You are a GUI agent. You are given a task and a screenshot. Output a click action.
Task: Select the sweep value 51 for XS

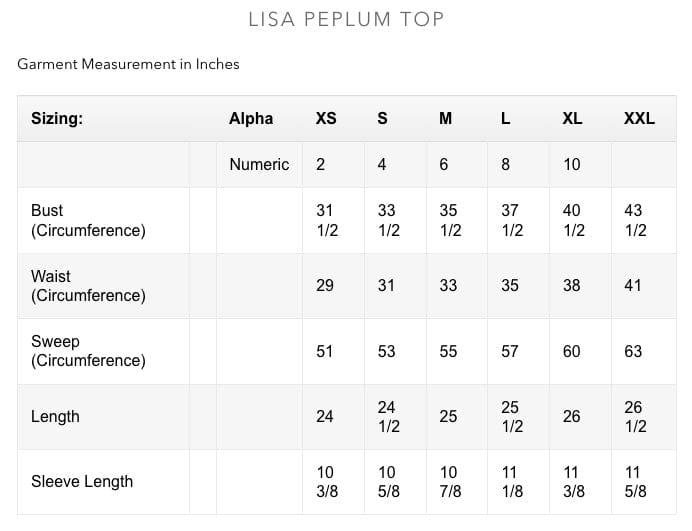pos(325,351)
